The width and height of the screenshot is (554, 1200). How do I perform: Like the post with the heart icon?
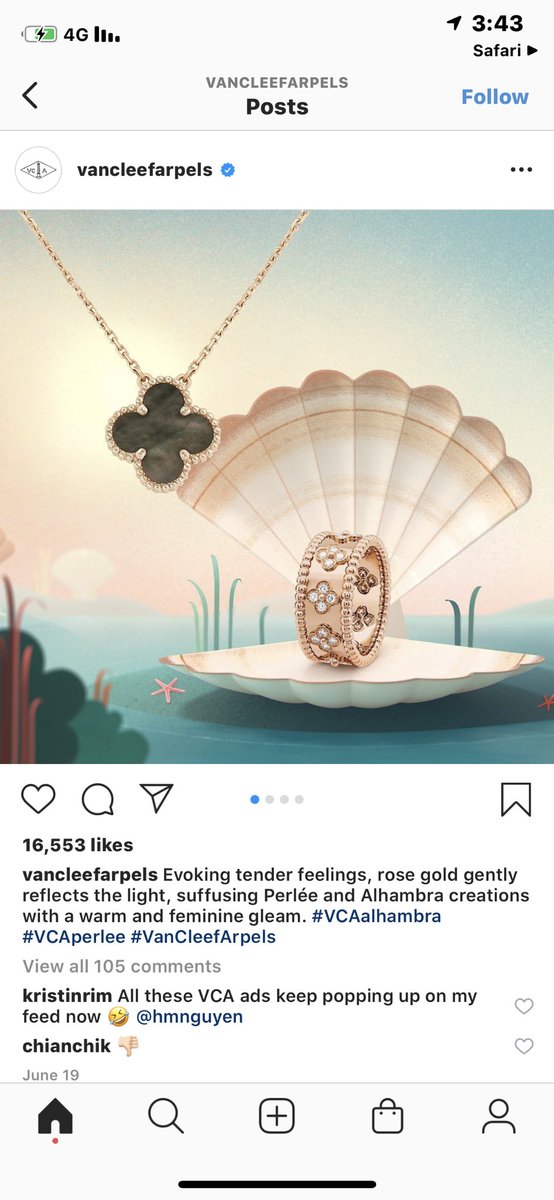click(x=38, y=798)
